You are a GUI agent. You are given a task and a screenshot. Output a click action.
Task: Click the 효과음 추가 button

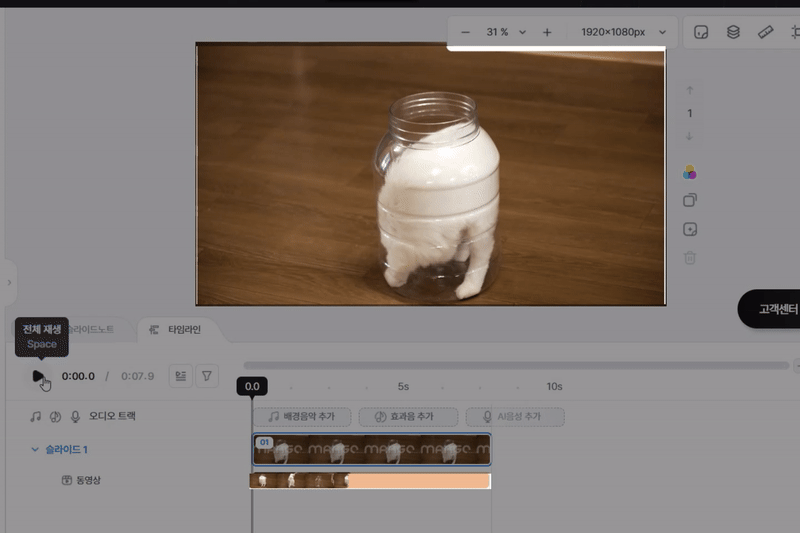pyautogui.click(x=408, y=416)
